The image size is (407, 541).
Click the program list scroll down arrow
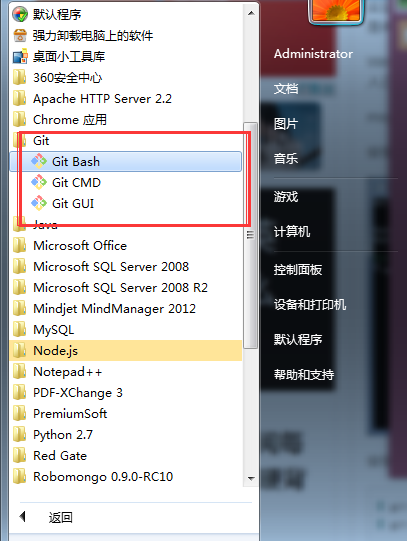tap(251, 479)
